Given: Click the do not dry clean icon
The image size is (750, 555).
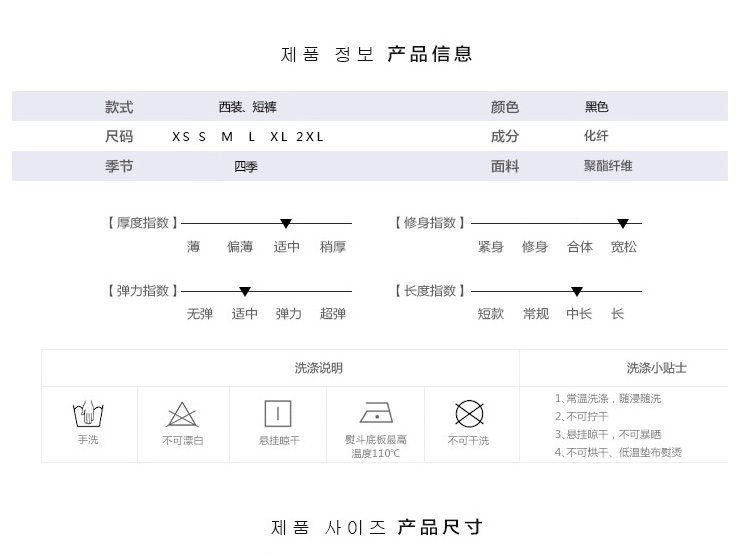Looking at the screenshot, I should coord(469,413).
